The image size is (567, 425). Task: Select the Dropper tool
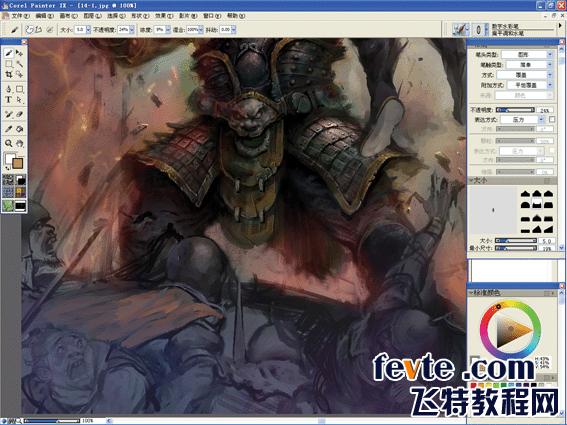[x=9, y=129]
